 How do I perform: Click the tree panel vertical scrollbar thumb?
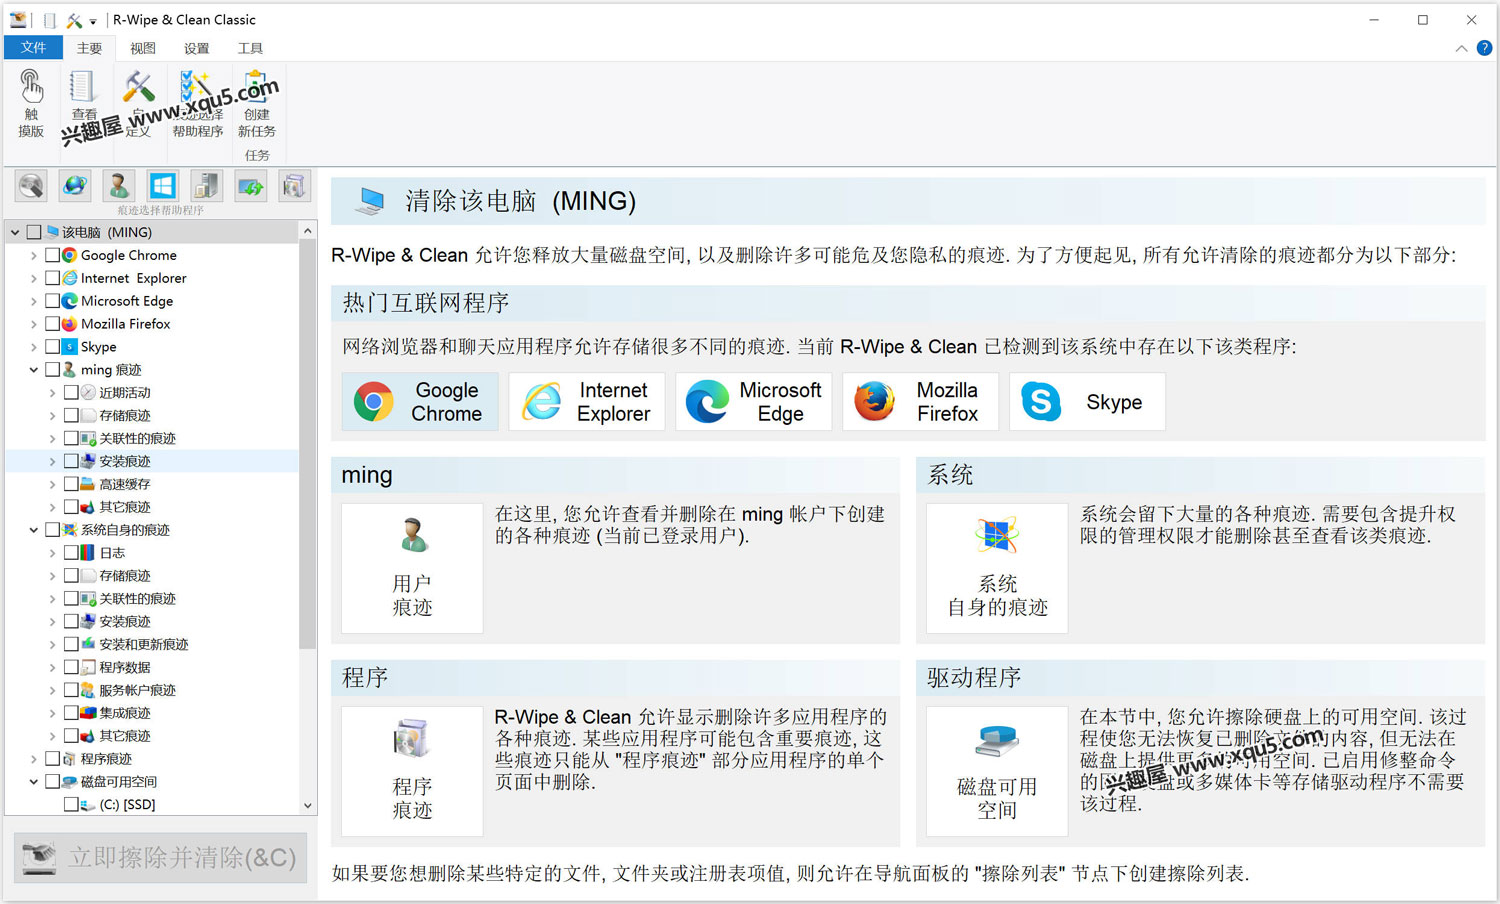[308, 445]
